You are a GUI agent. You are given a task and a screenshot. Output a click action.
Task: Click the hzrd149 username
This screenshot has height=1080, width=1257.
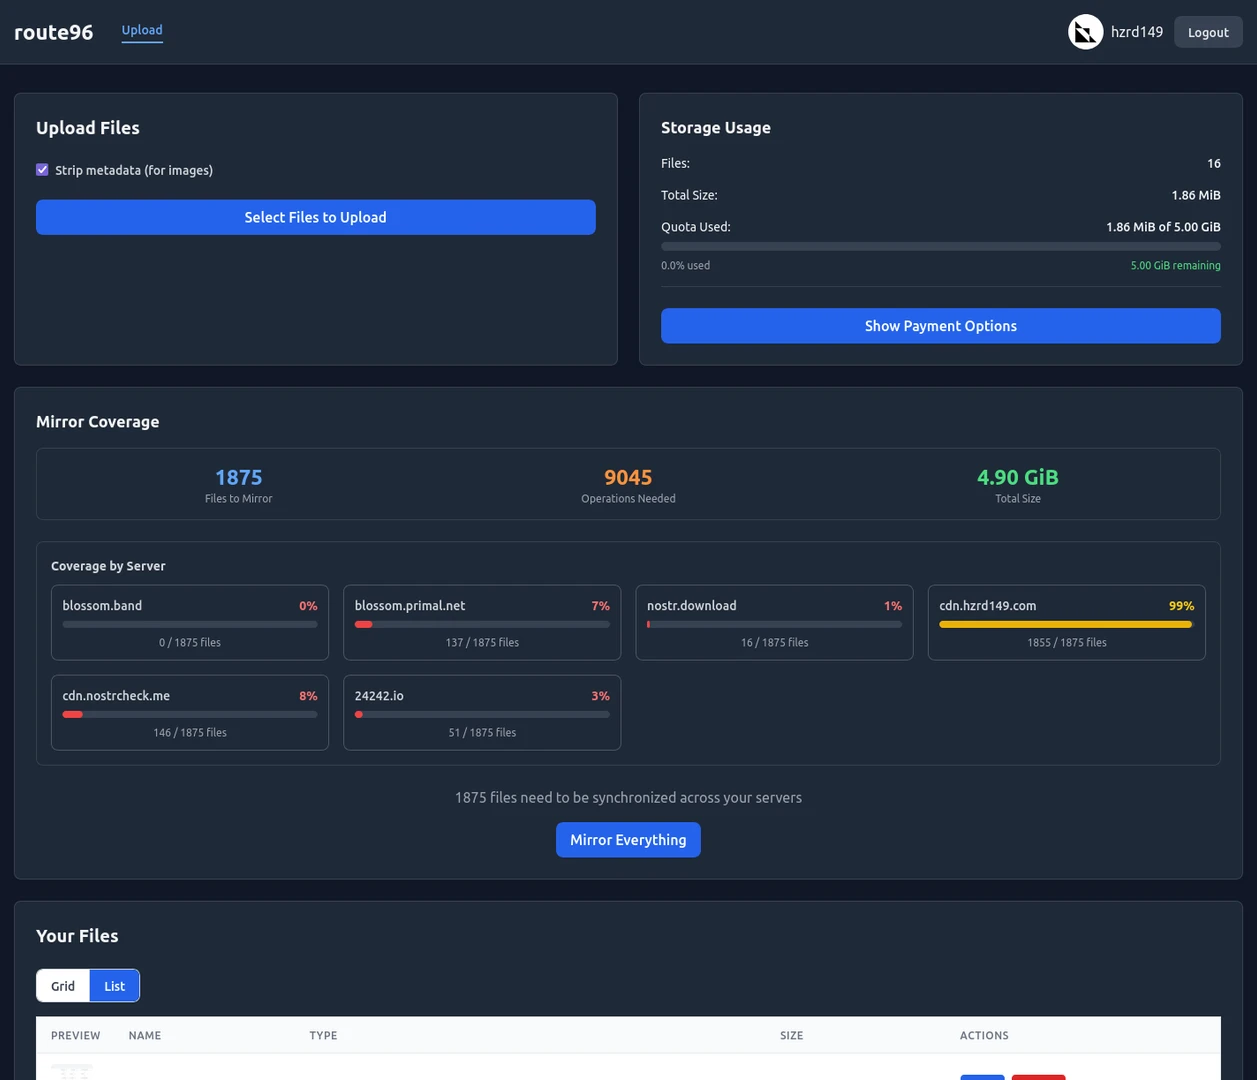(x=1137, y=32)
